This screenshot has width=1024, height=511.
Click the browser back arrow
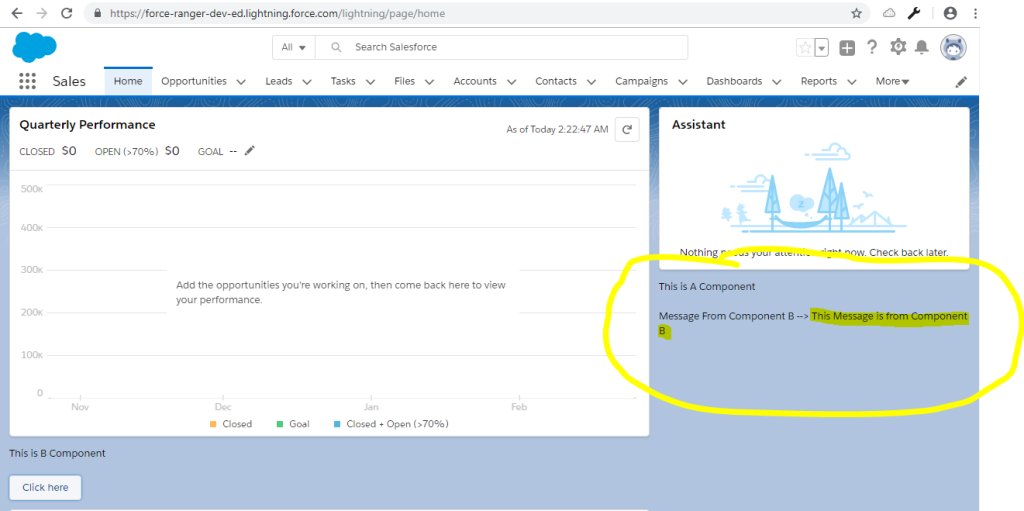18,13
